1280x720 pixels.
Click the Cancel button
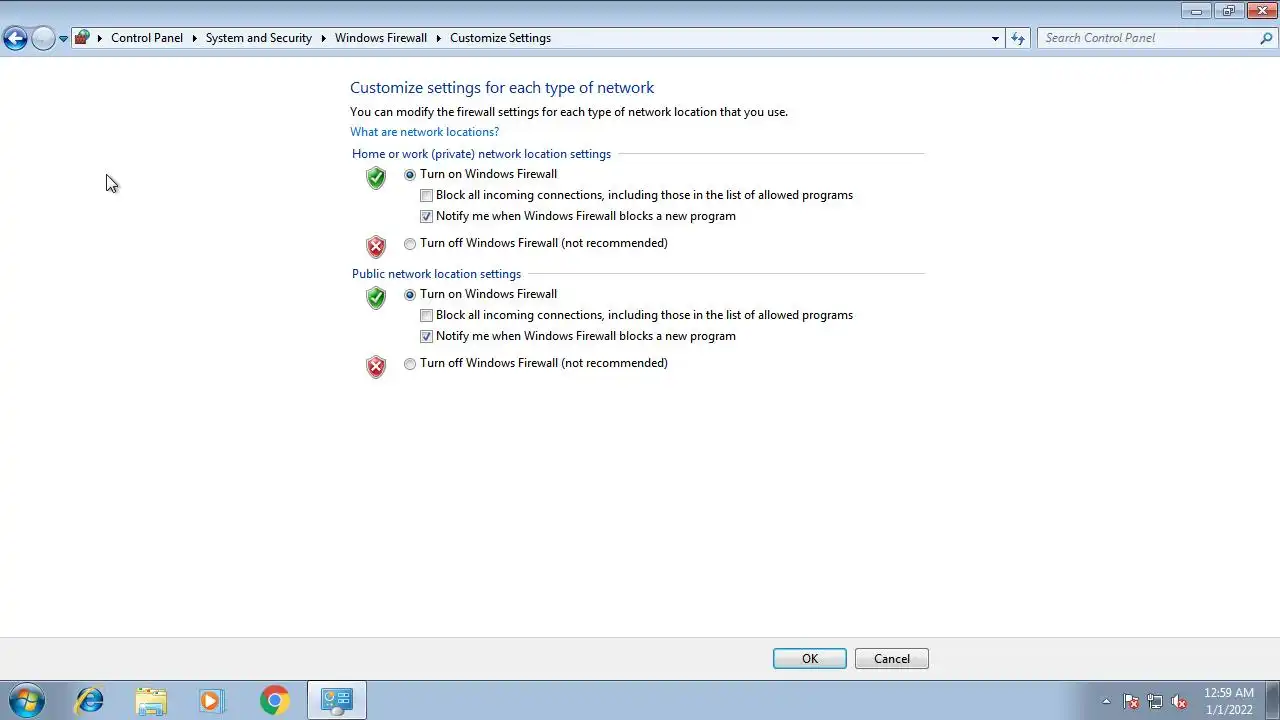pos(892,659)
